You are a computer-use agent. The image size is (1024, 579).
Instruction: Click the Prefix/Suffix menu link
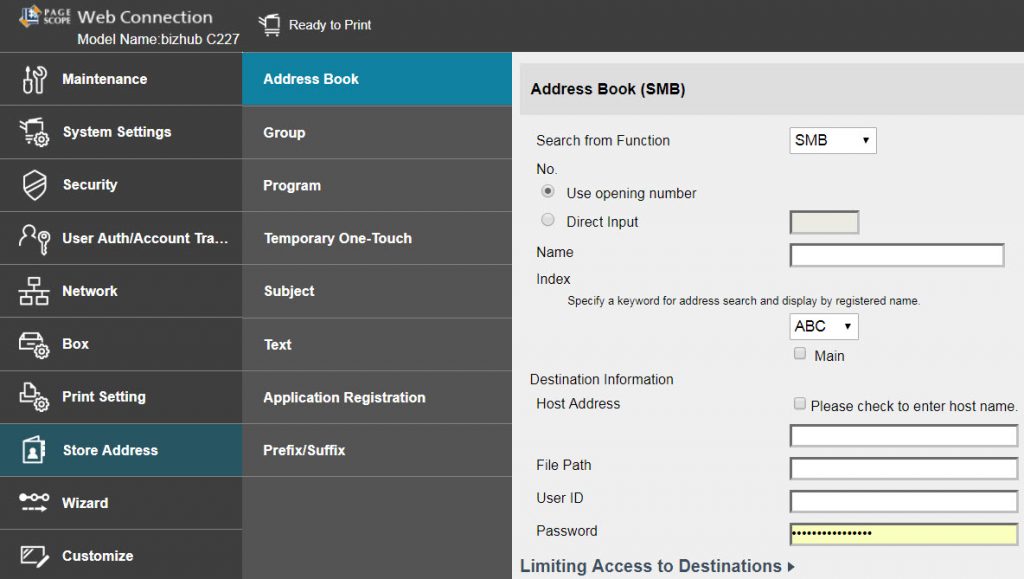point(304,451)
